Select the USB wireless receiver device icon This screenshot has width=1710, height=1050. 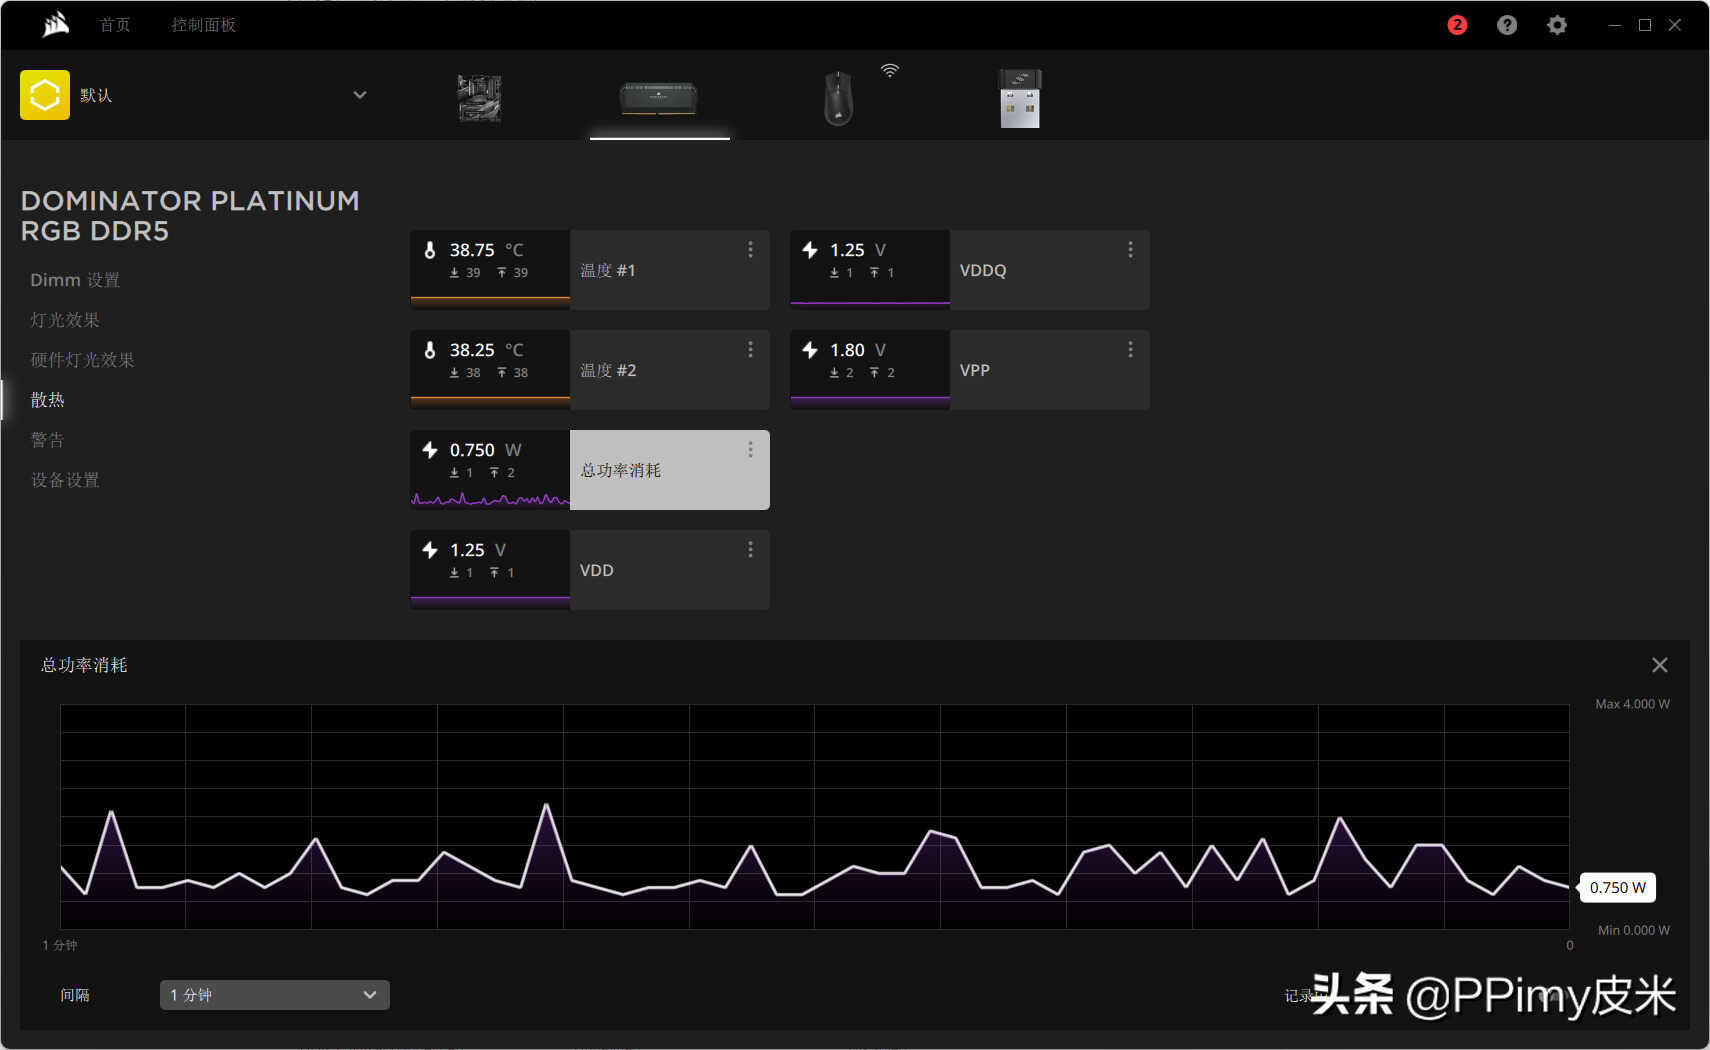tap(1020, 99)
